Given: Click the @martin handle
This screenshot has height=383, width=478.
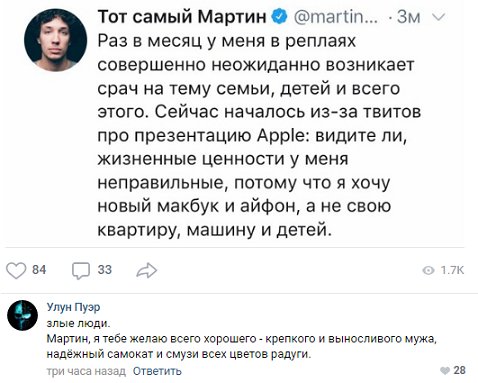Looking at the screenshot, I should 336,17.
